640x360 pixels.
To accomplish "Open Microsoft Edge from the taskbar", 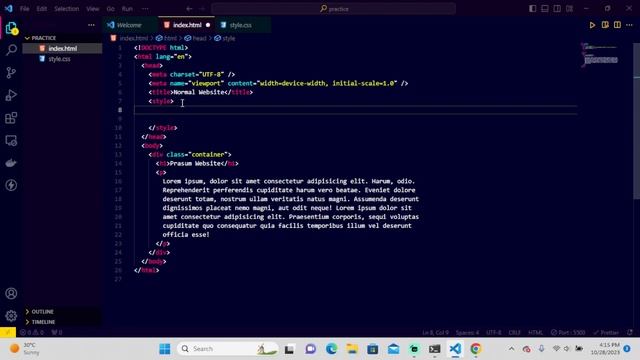I will [331, 349].
